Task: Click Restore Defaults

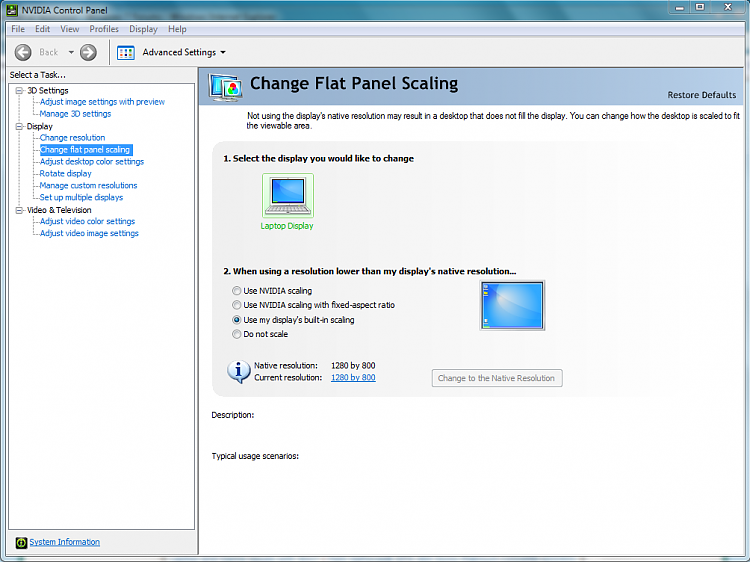Action: tap(702, 95)
